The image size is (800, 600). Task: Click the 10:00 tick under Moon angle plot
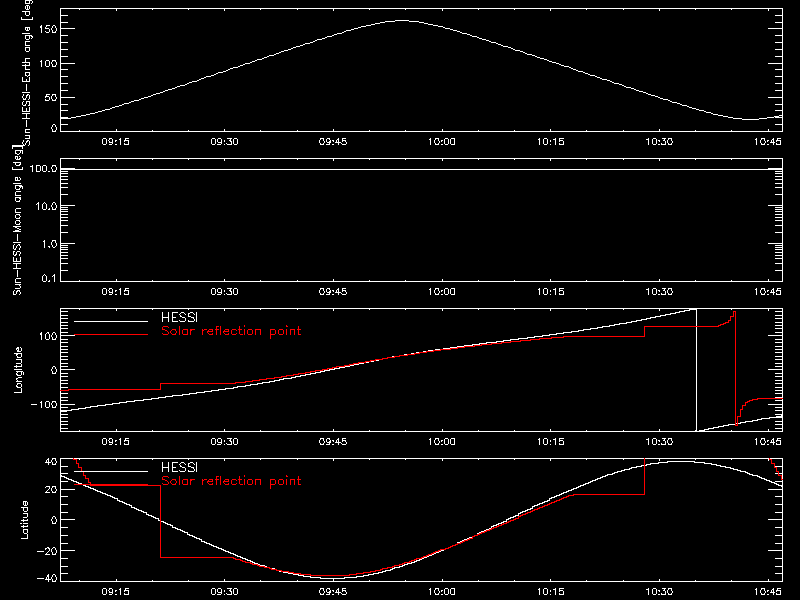441,291
